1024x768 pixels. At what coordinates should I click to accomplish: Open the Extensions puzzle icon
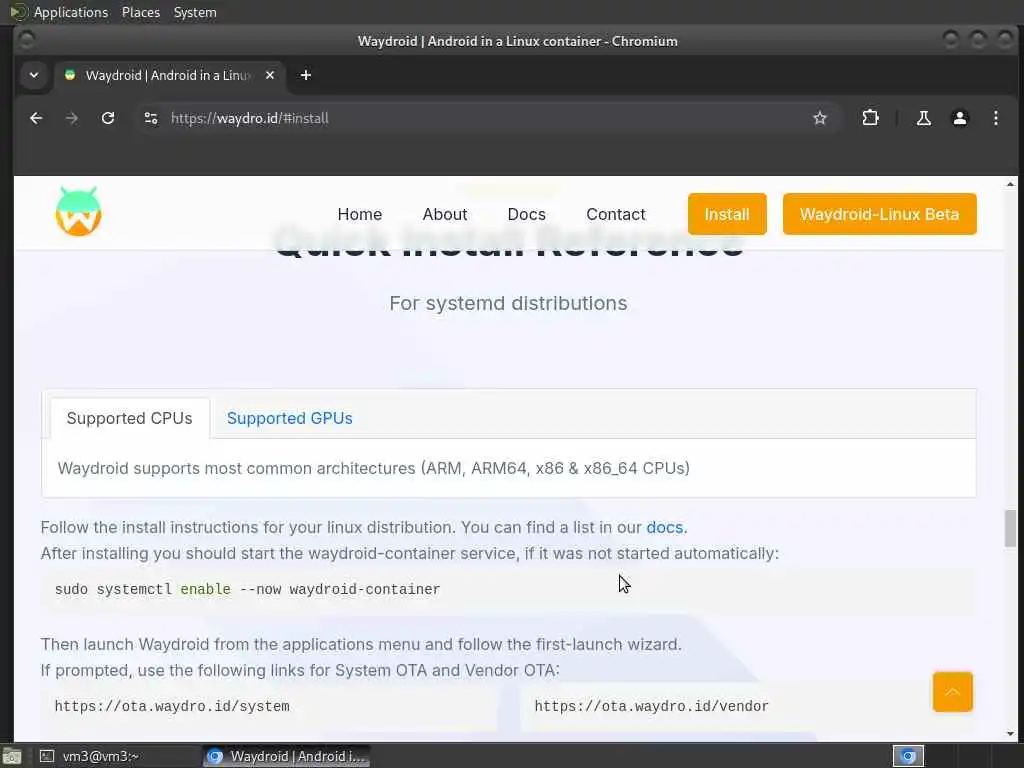point(870,118)
